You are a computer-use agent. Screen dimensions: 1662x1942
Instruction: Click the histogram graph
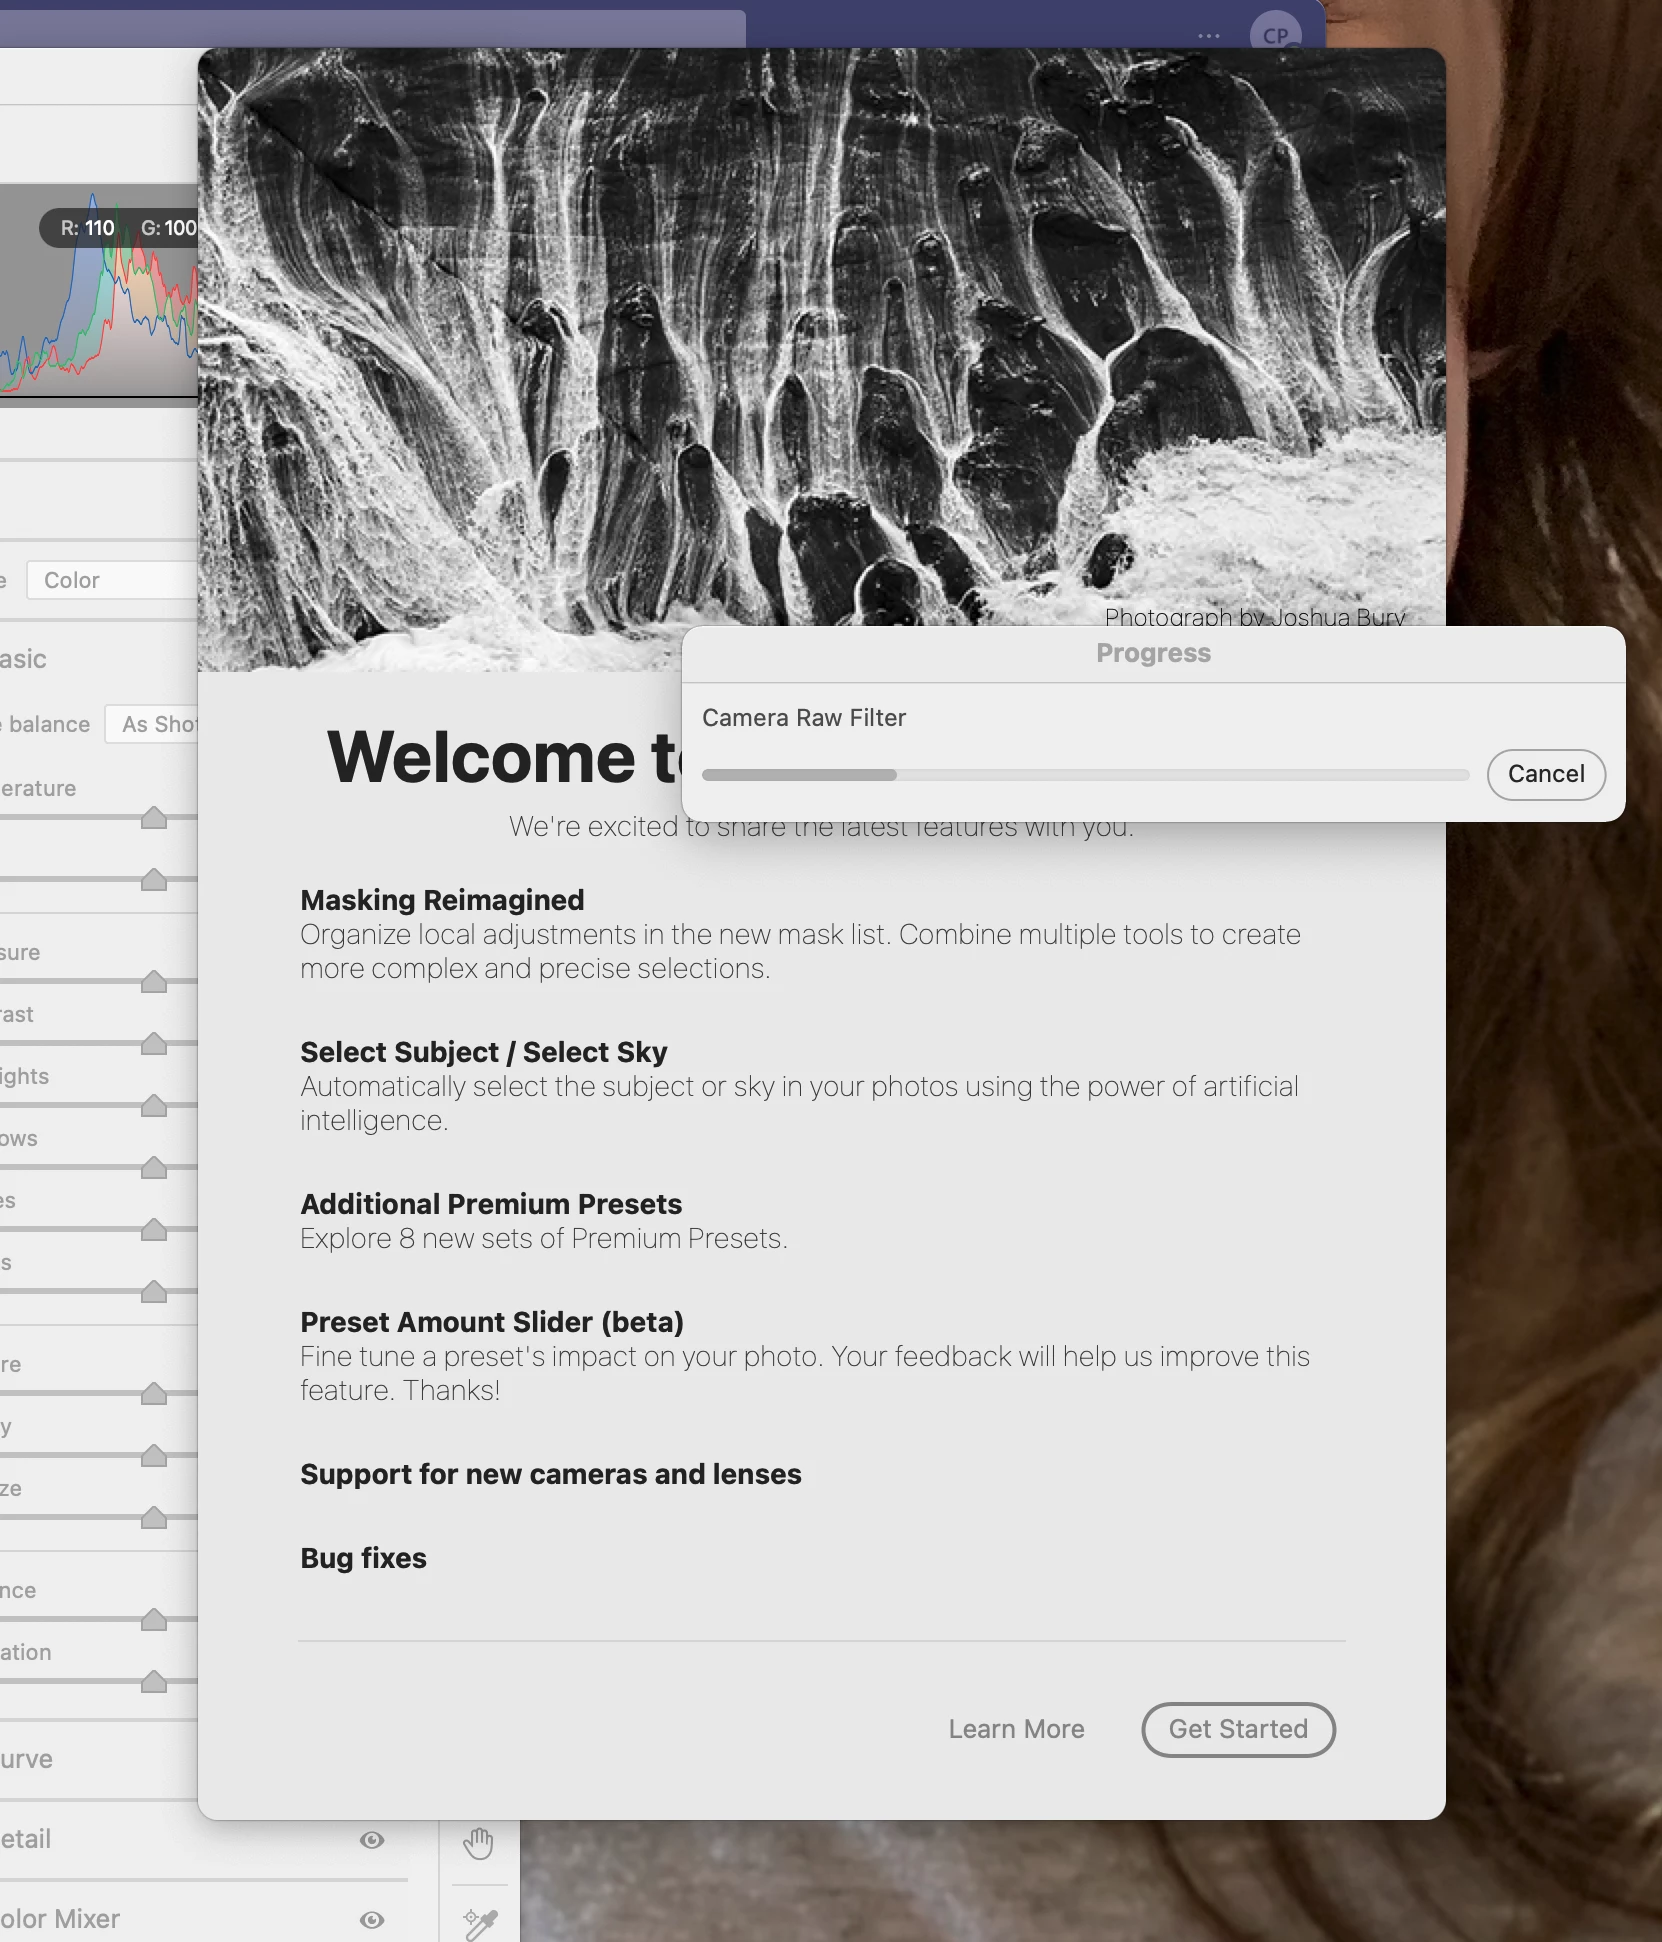(x=99, y=295)
